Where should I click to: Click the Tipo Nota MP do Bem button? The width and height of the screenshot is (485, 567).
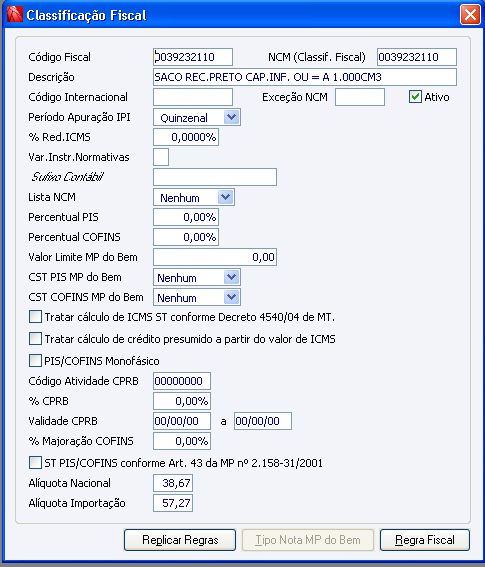[308, 540]
